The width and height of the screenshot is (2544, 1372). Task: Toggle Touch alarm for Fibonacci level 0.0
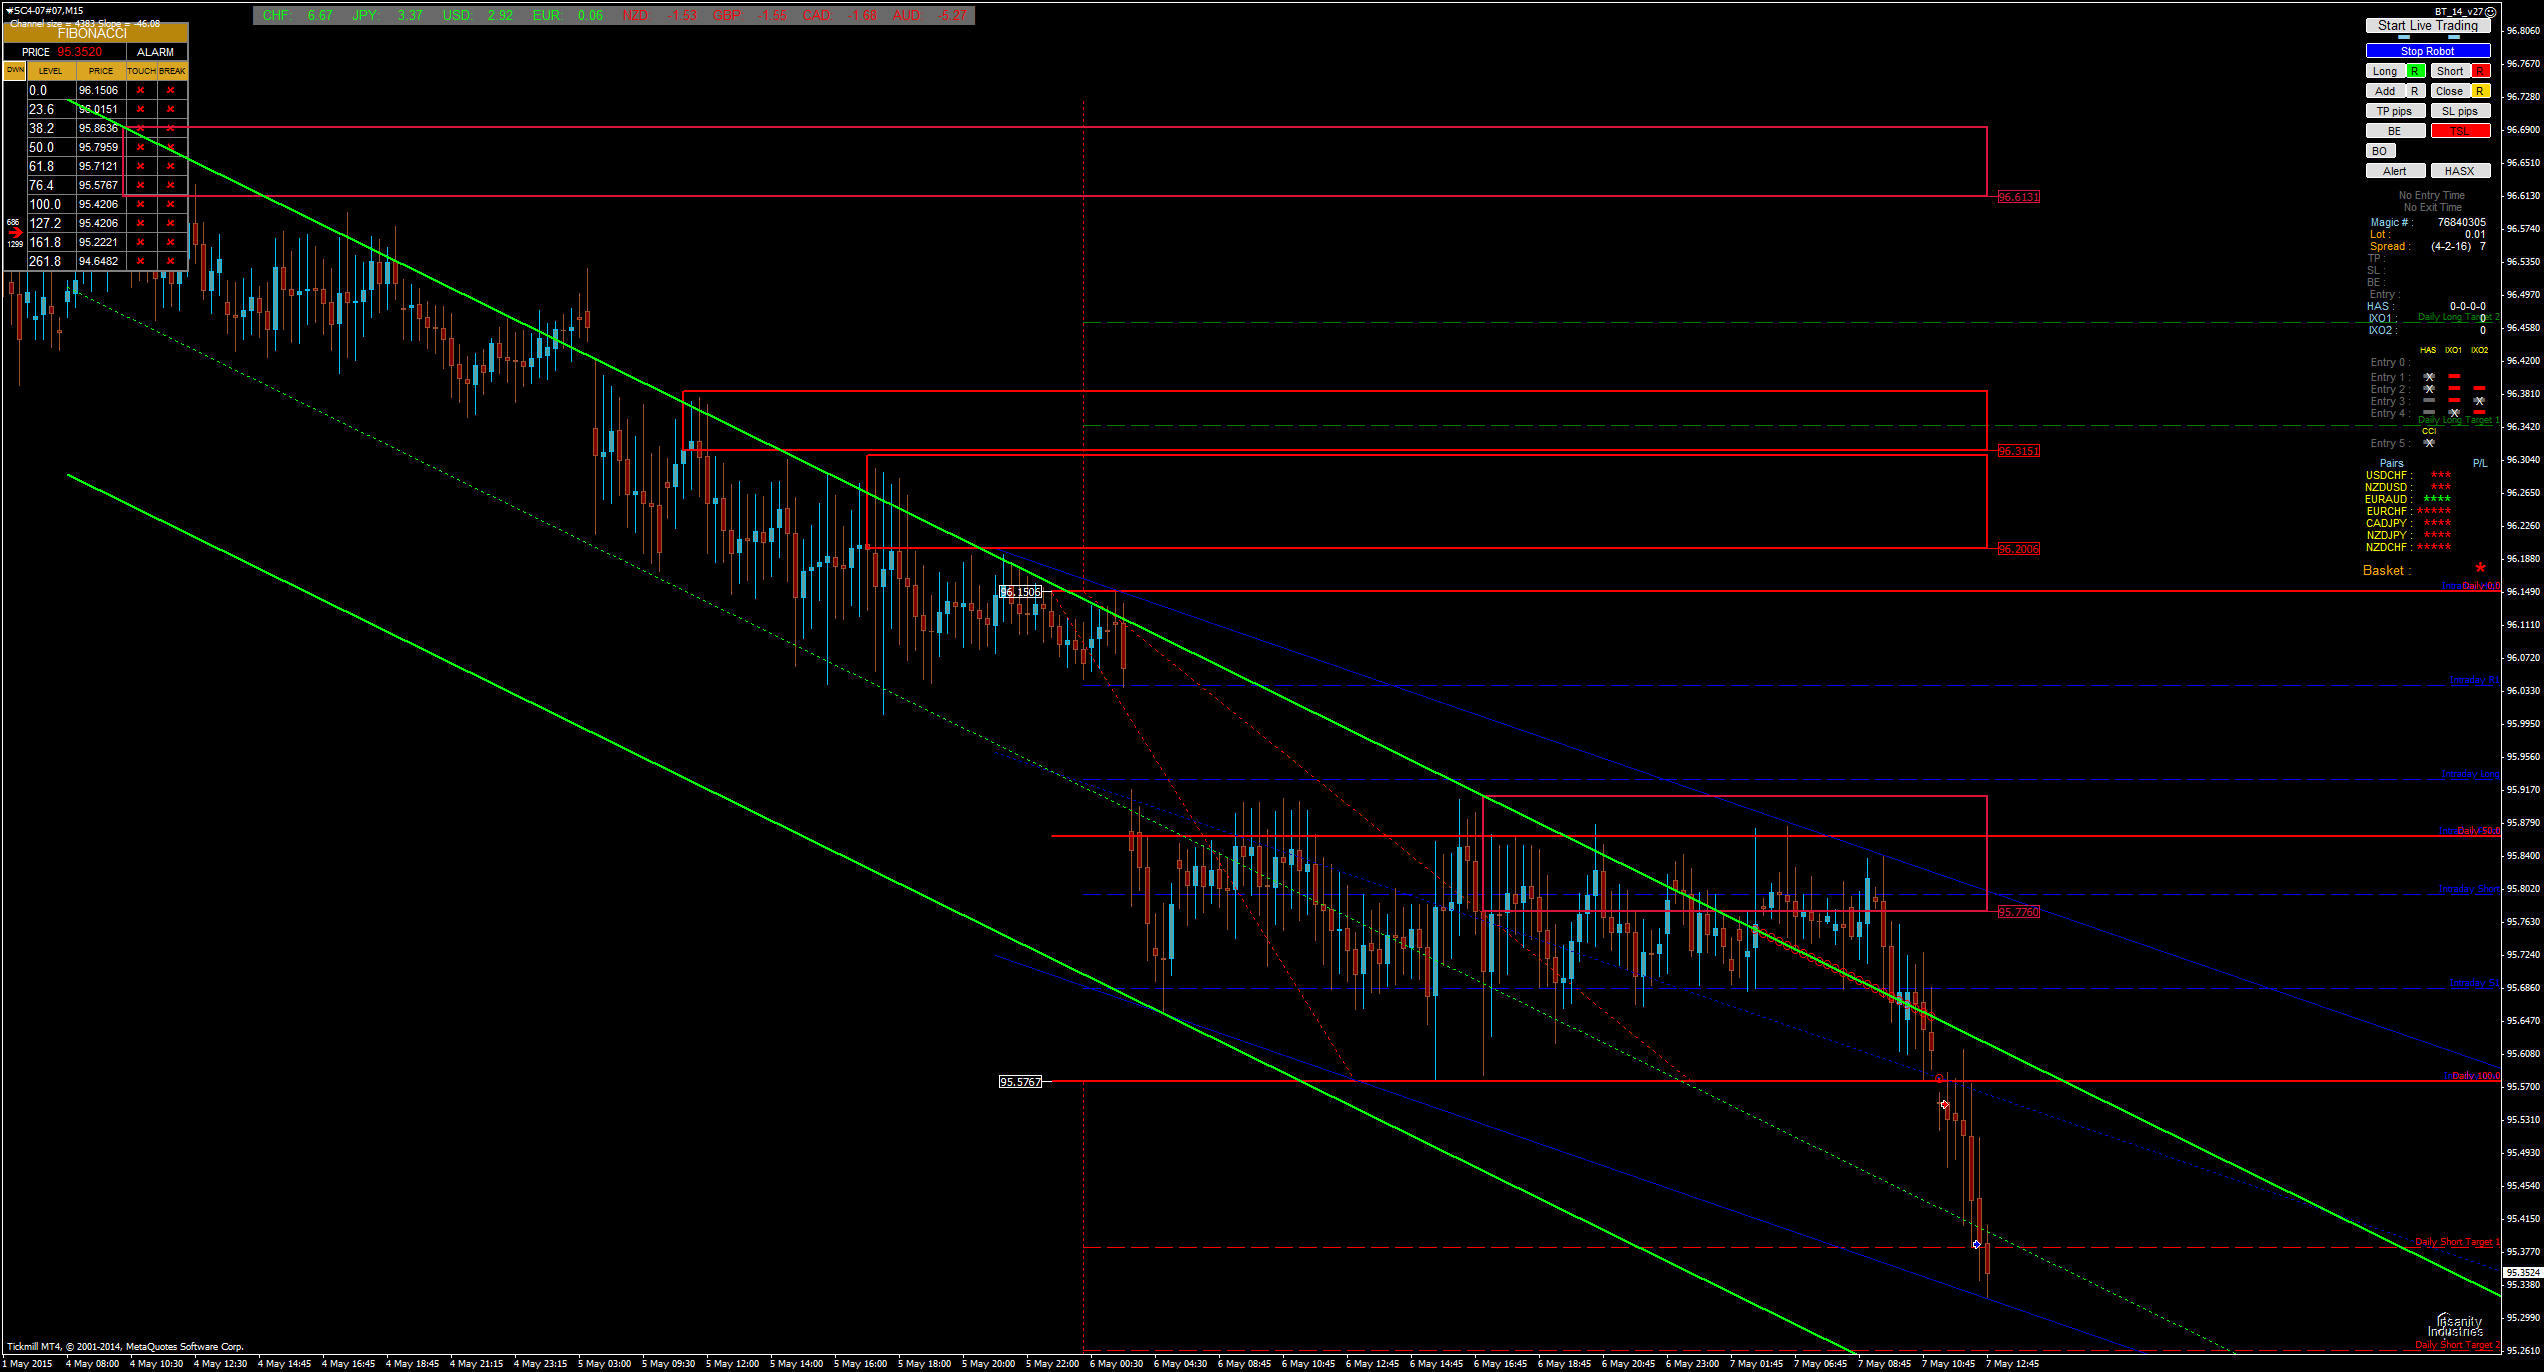[x=141, y=90]
